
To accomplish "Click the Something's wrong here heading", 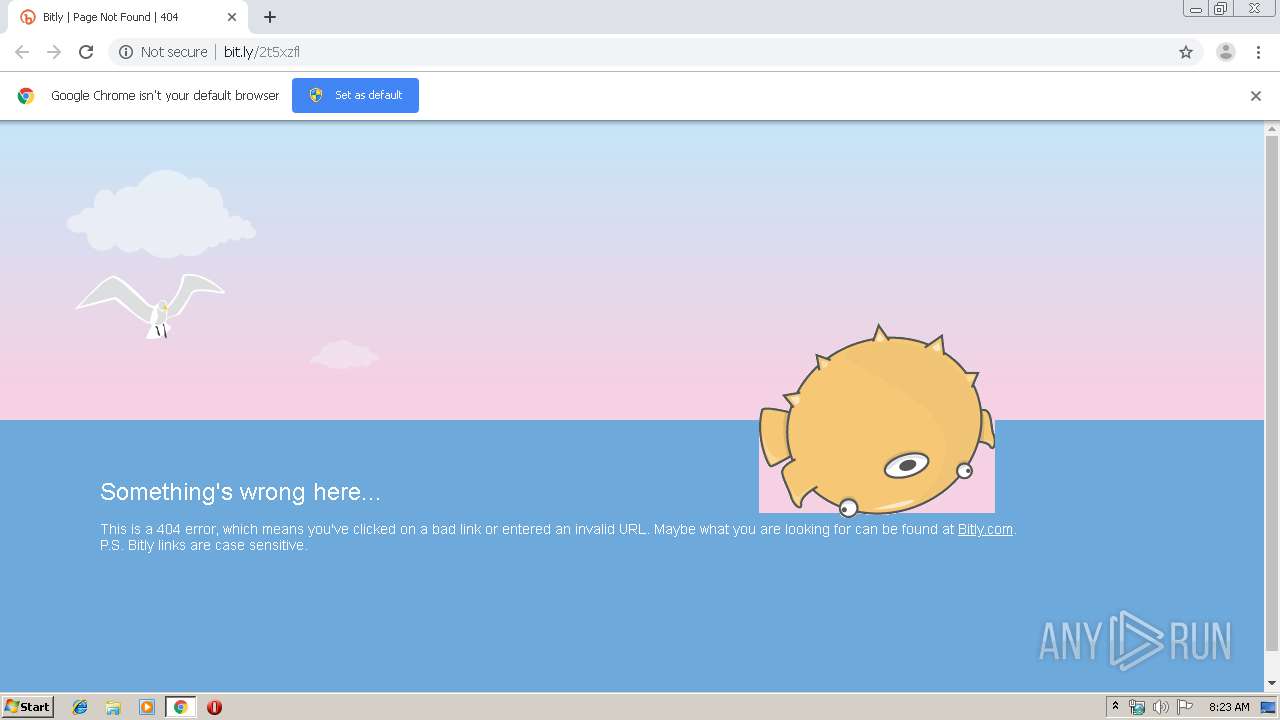I will [x=240, y=492].
